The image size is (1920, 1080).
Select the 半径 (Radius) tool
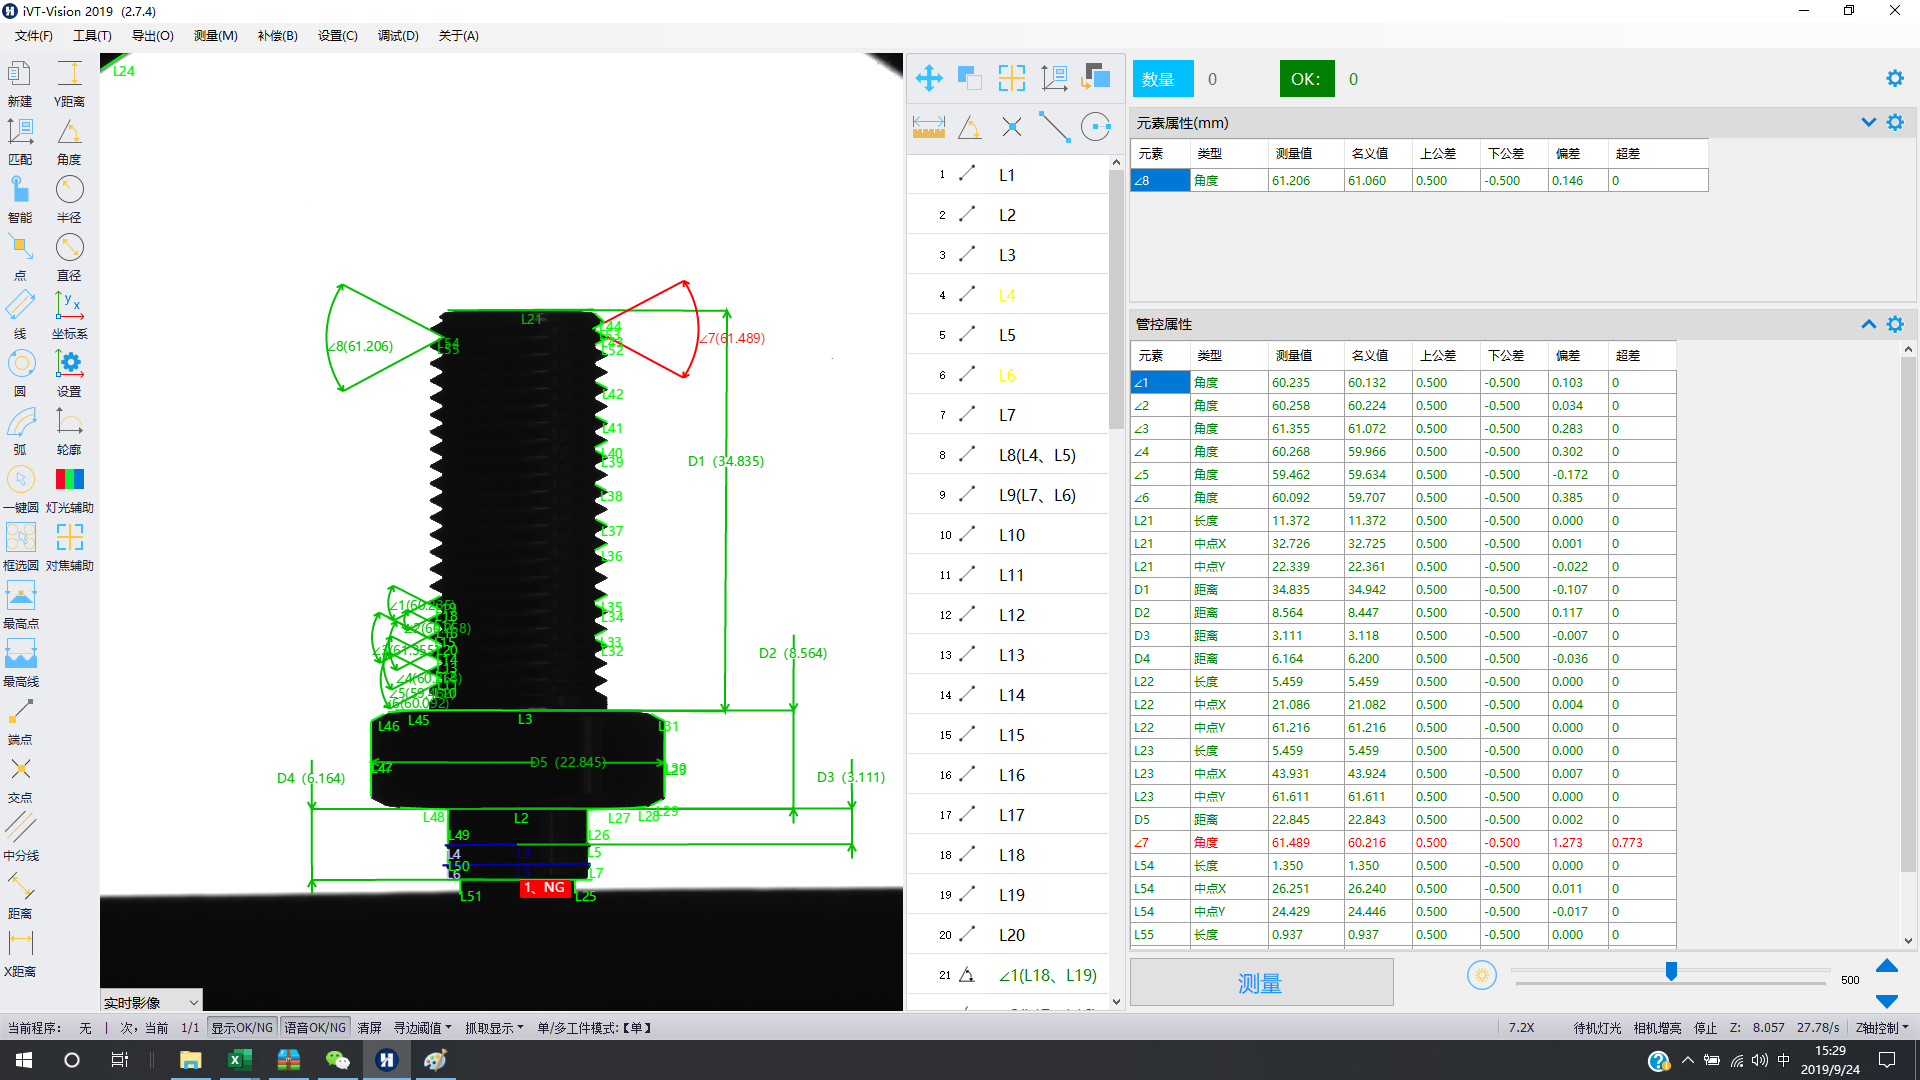[69, 190]
